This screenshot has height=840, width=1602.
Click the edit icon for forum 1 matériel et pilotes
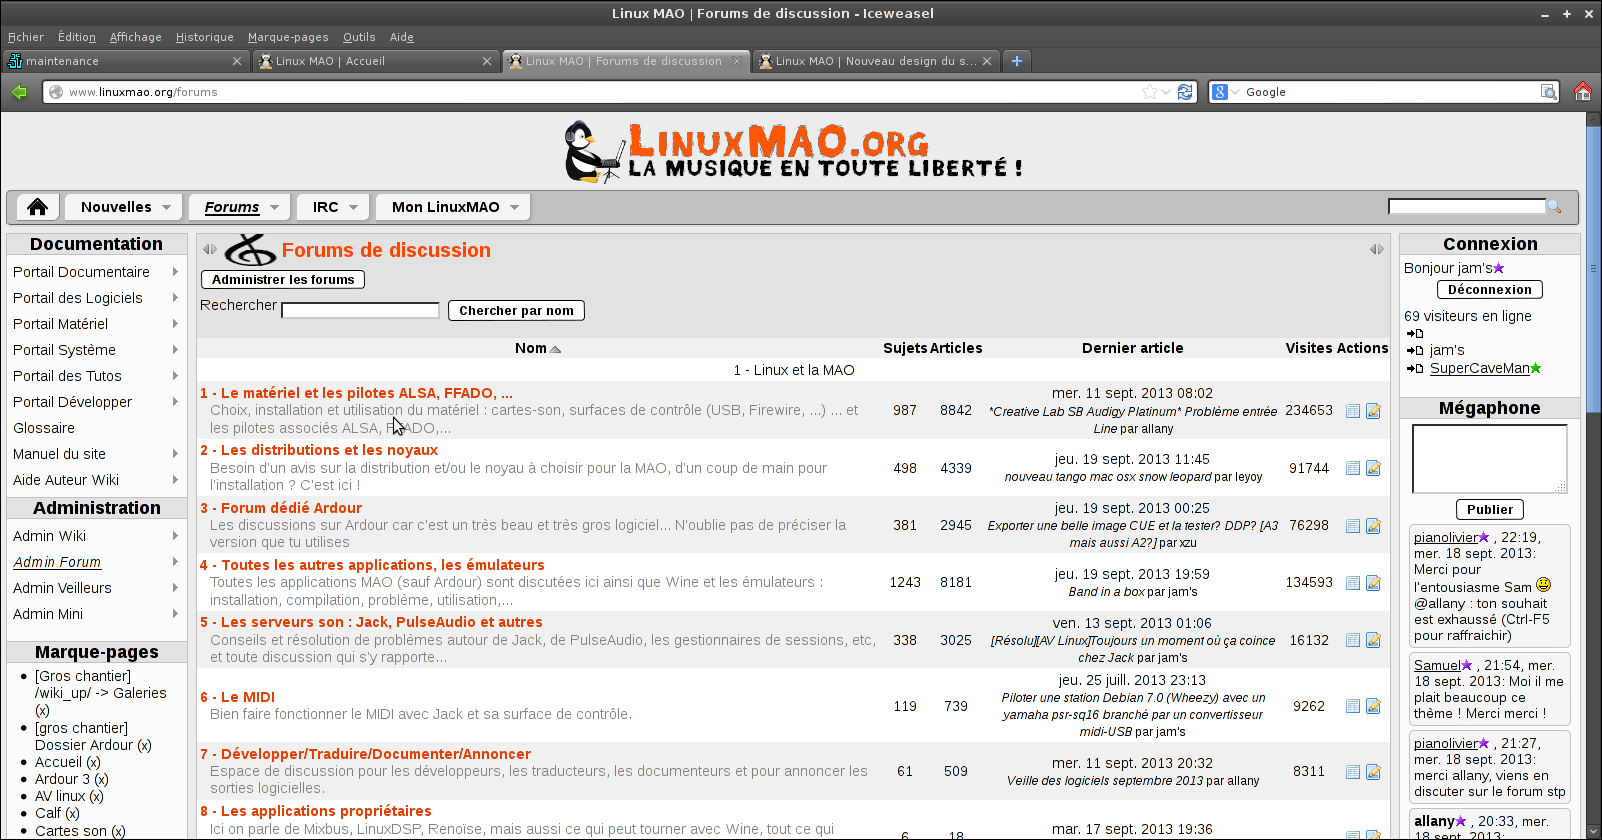coord(1373,411)
